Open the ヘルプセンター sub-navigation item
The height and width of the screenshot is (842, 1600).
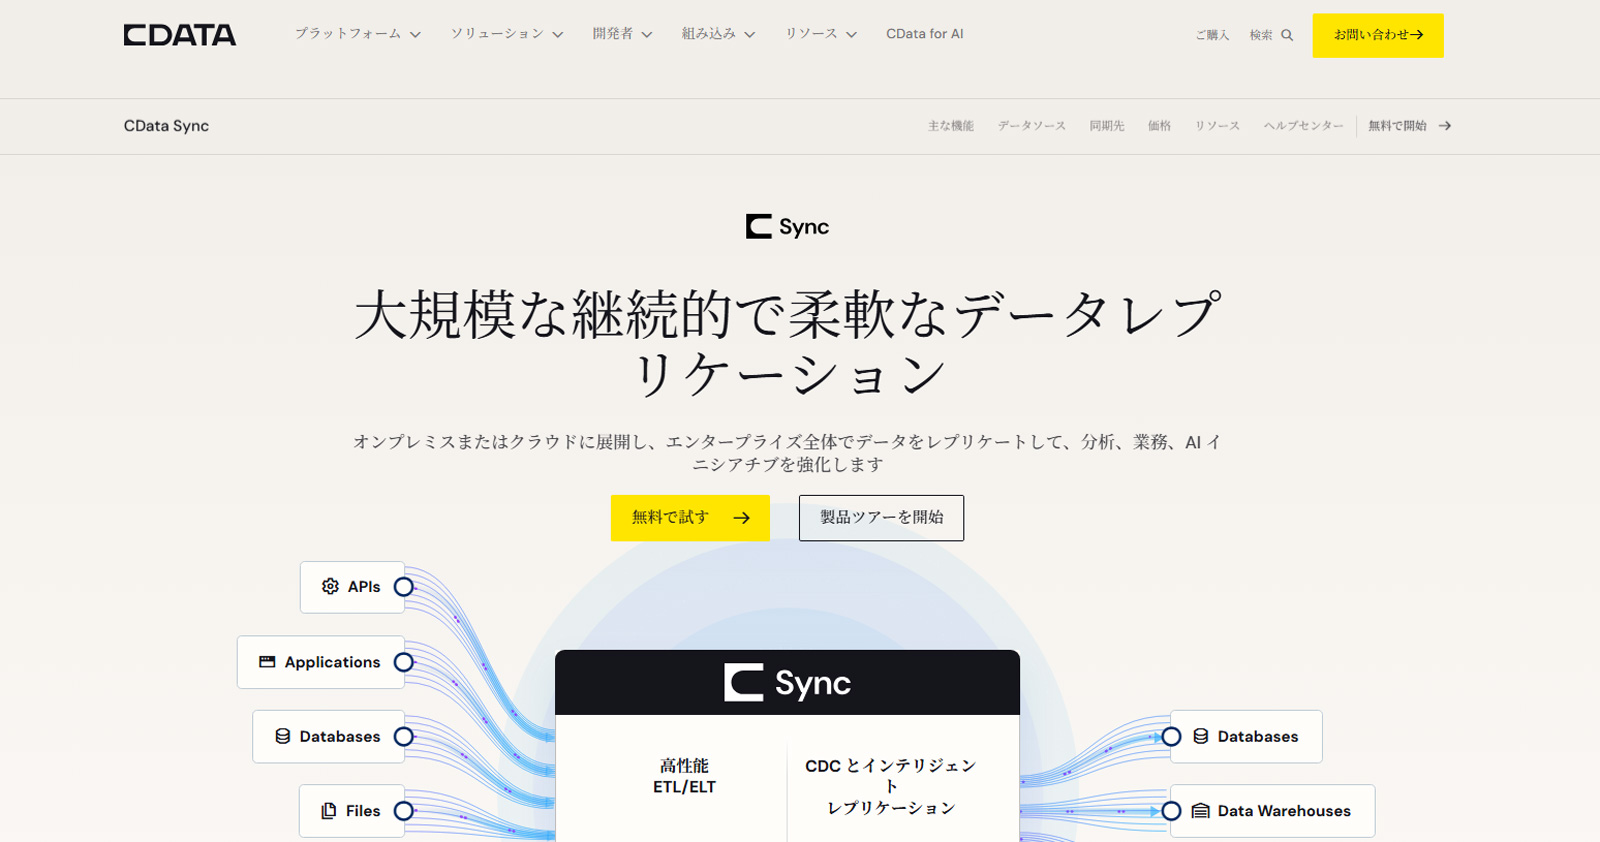point(1303,126)
